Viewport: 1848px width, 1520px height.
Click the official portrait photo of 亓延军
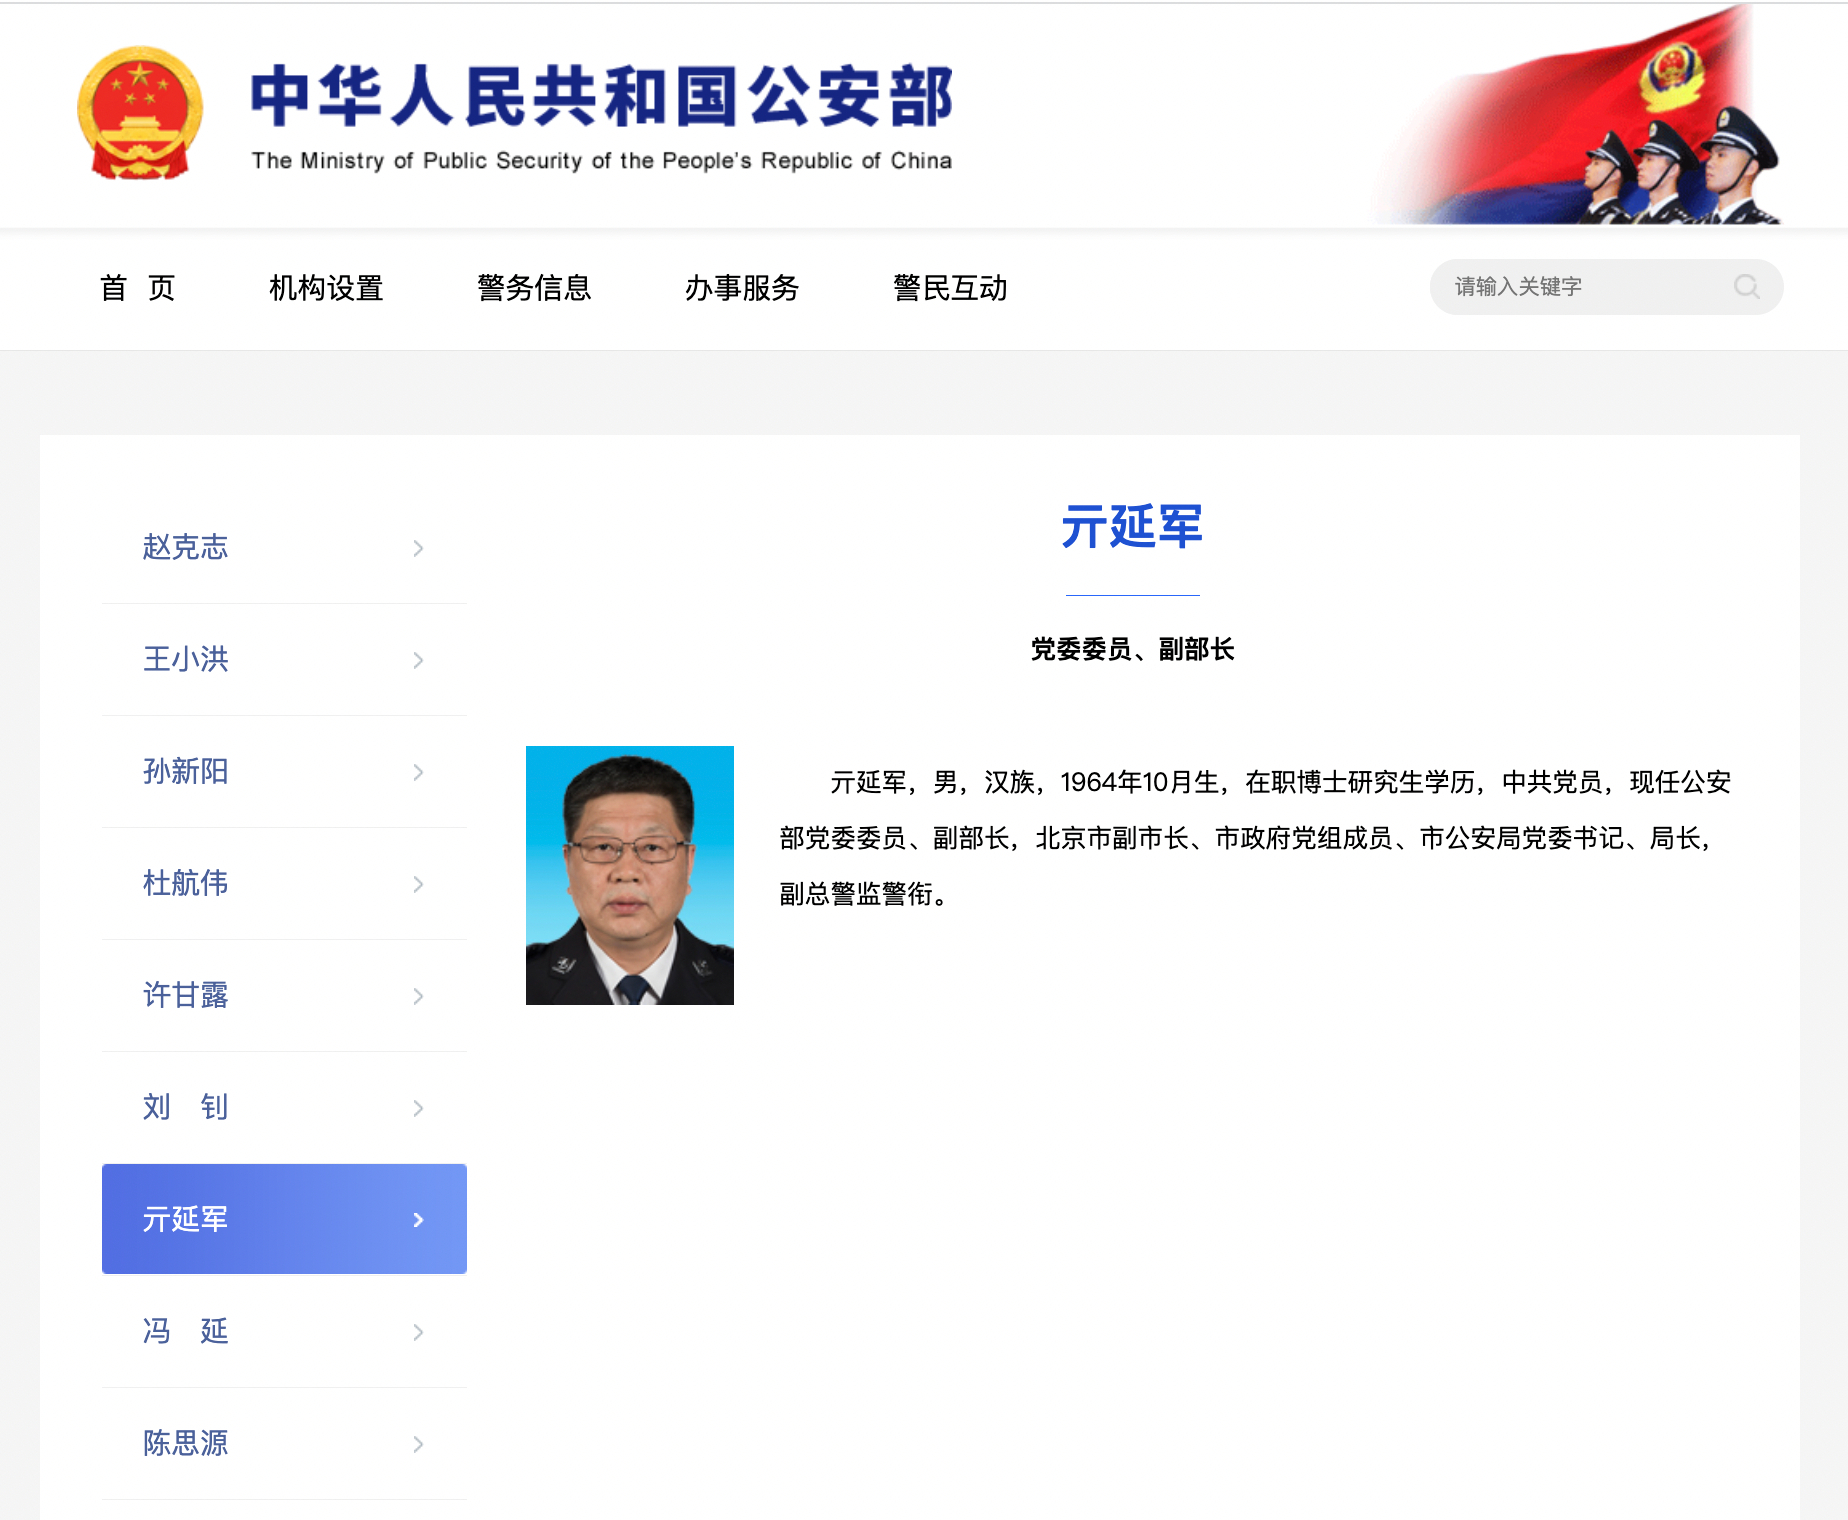pyautogui.click(x=629, y=876)
